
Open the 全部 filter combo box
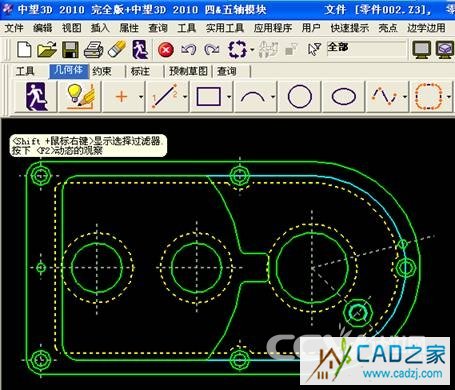[367, 50]
